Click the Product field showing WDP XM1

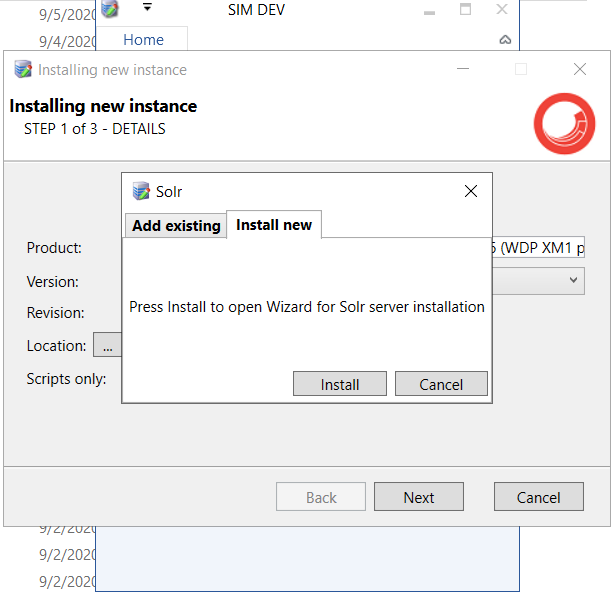[538, 248]
